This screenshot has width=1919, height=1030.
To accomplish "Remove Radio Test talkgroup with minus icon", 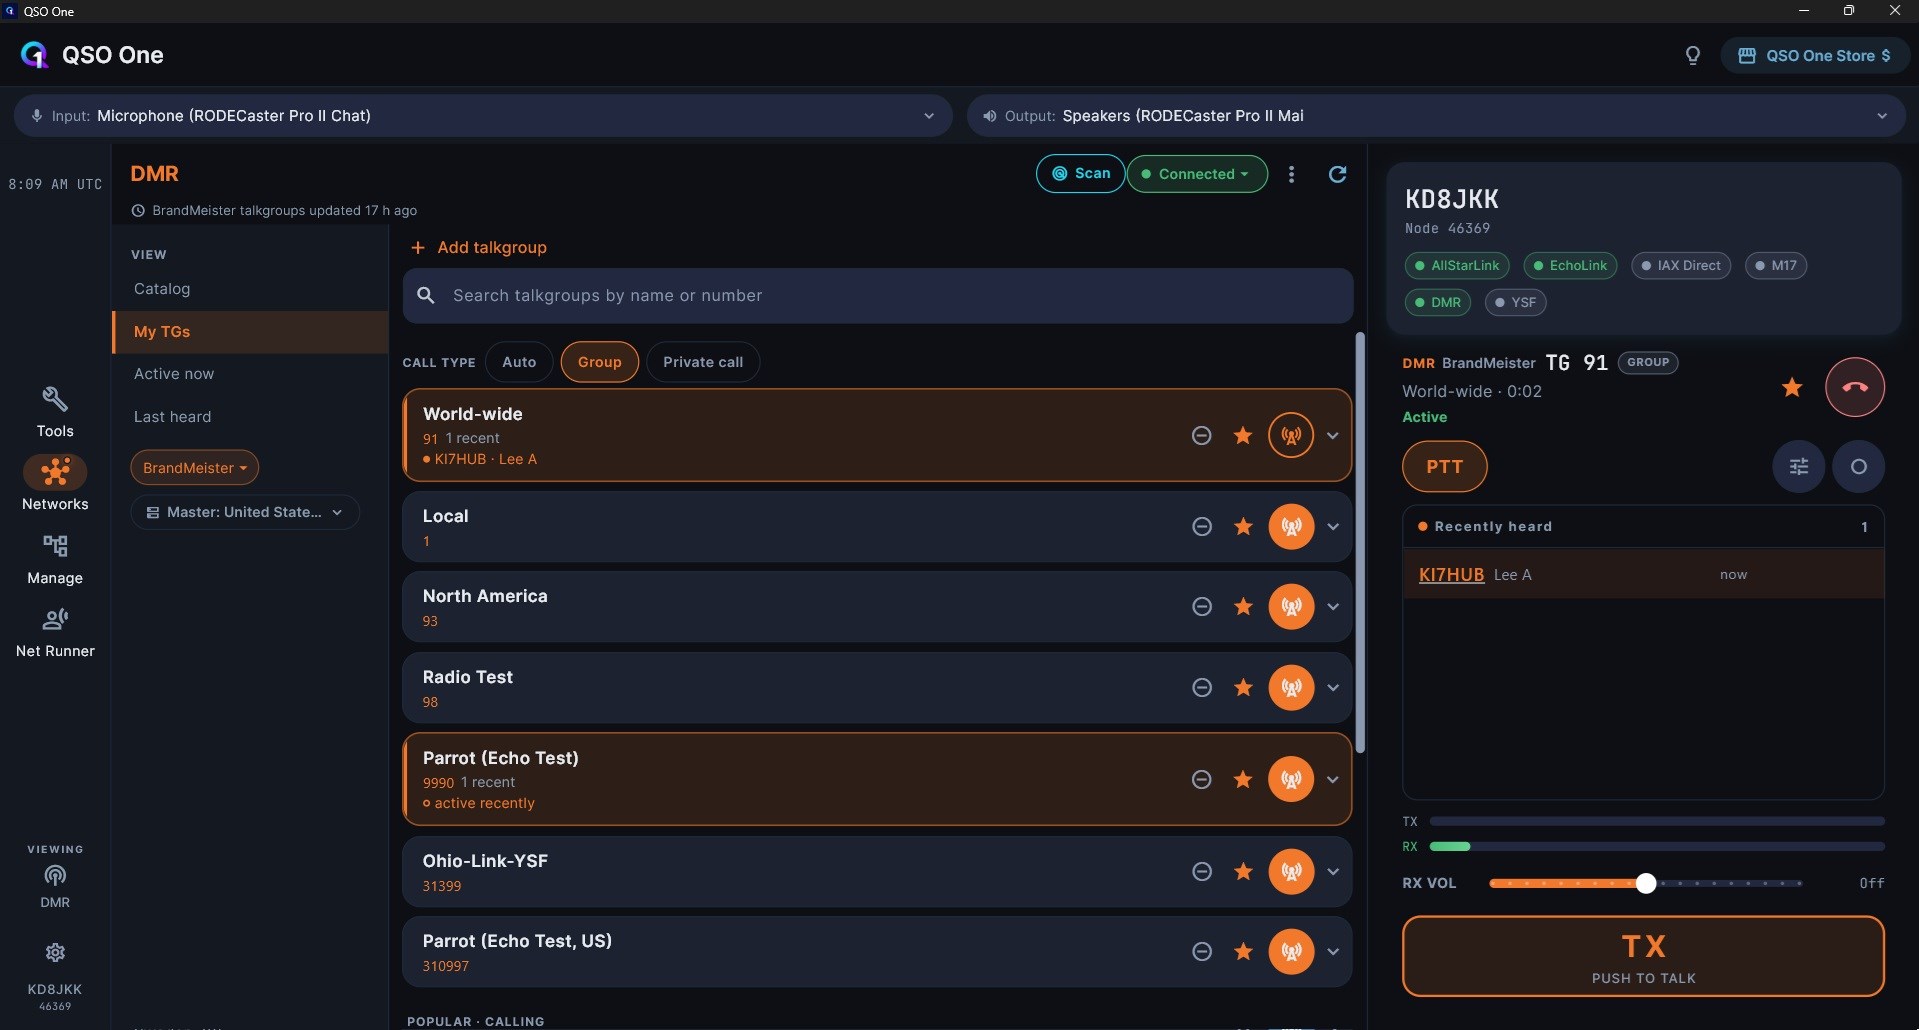I will (1202, 687).
